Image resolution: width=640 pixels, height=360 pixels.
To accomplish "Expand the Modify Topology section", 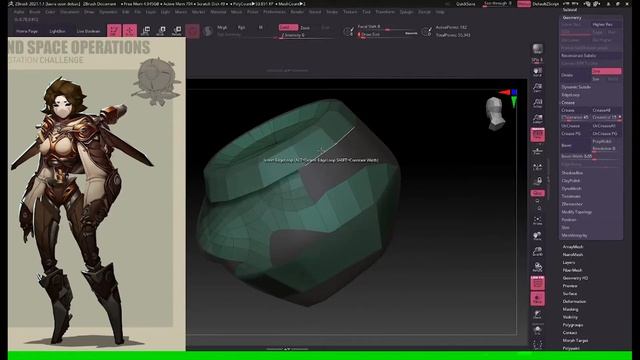I will point(576,212).
